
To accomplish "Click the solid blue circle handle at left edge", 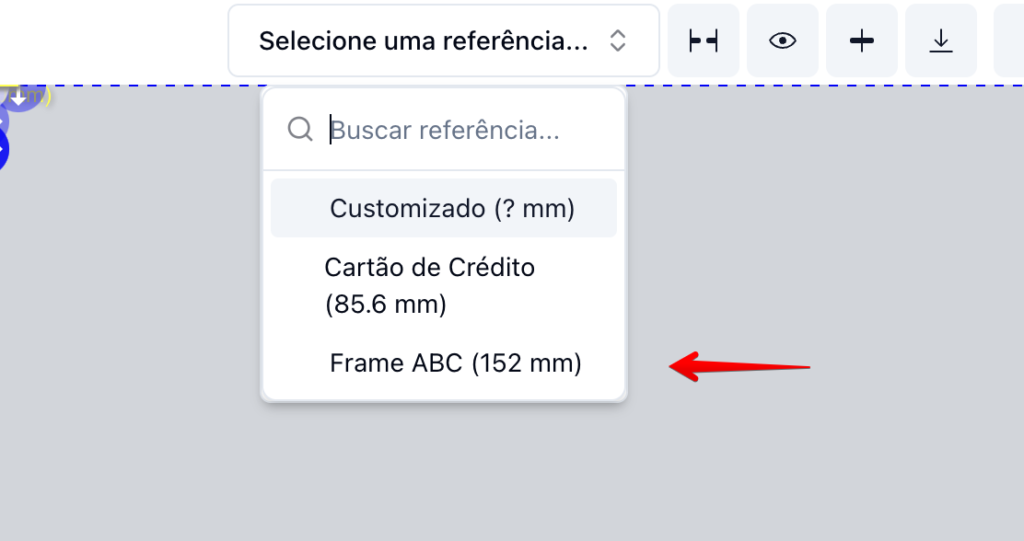I will 2,150.
